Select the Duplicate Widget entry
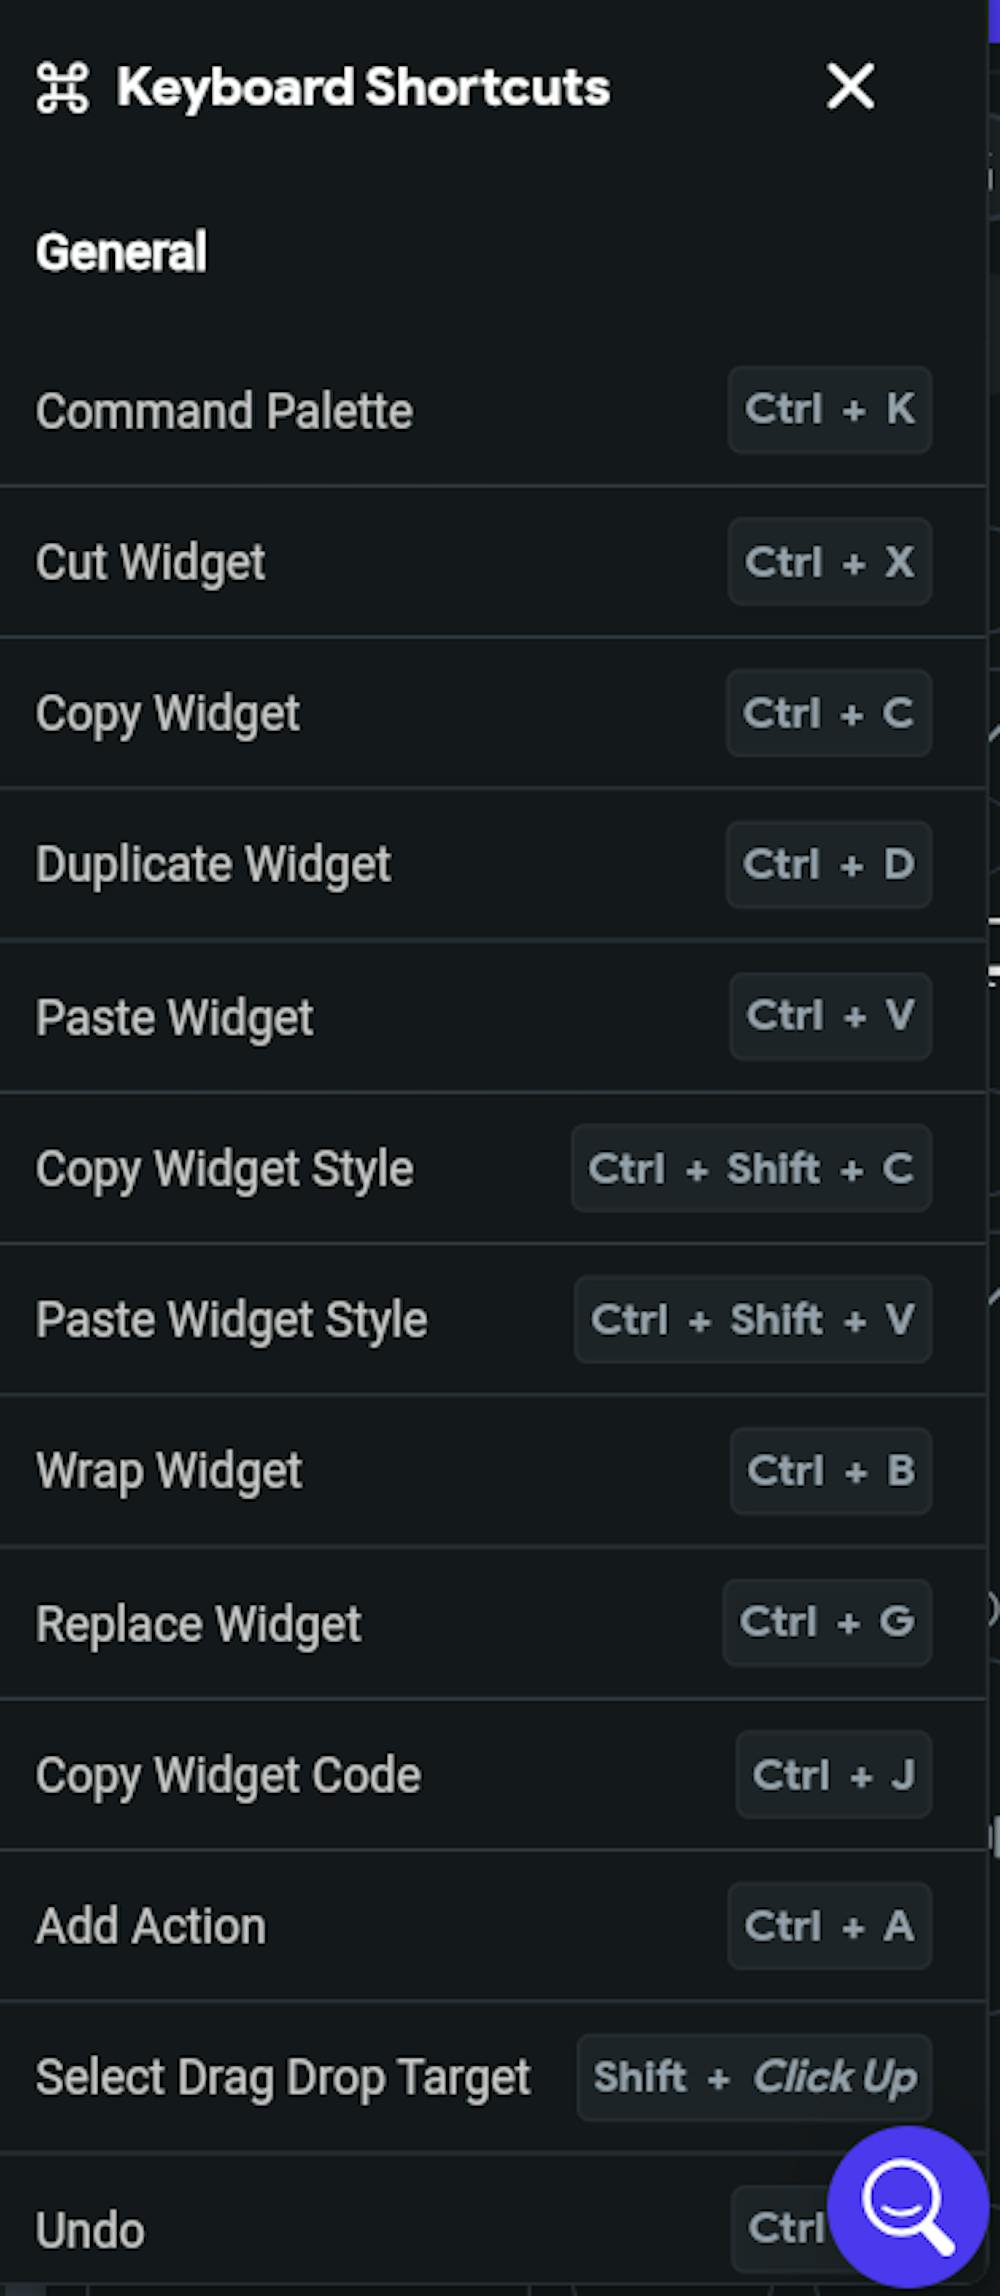This screenshot has height=2296, width=1000. click(x=213, y=865)
